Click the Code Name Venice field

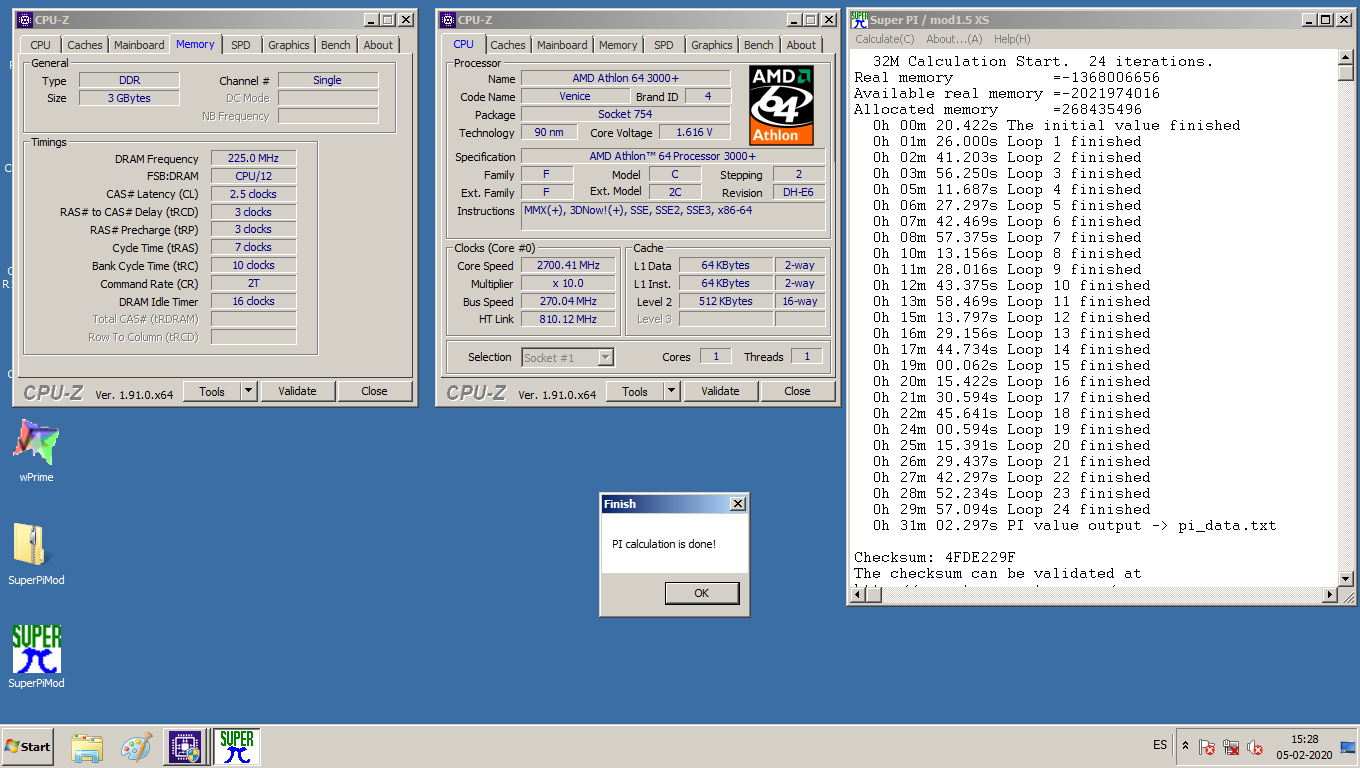point(575,97)
